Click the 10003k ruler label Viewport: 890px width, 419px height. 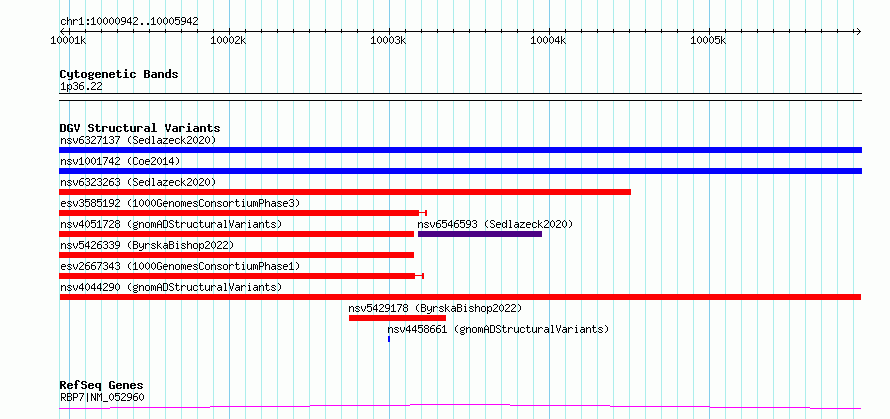point(388,41)
